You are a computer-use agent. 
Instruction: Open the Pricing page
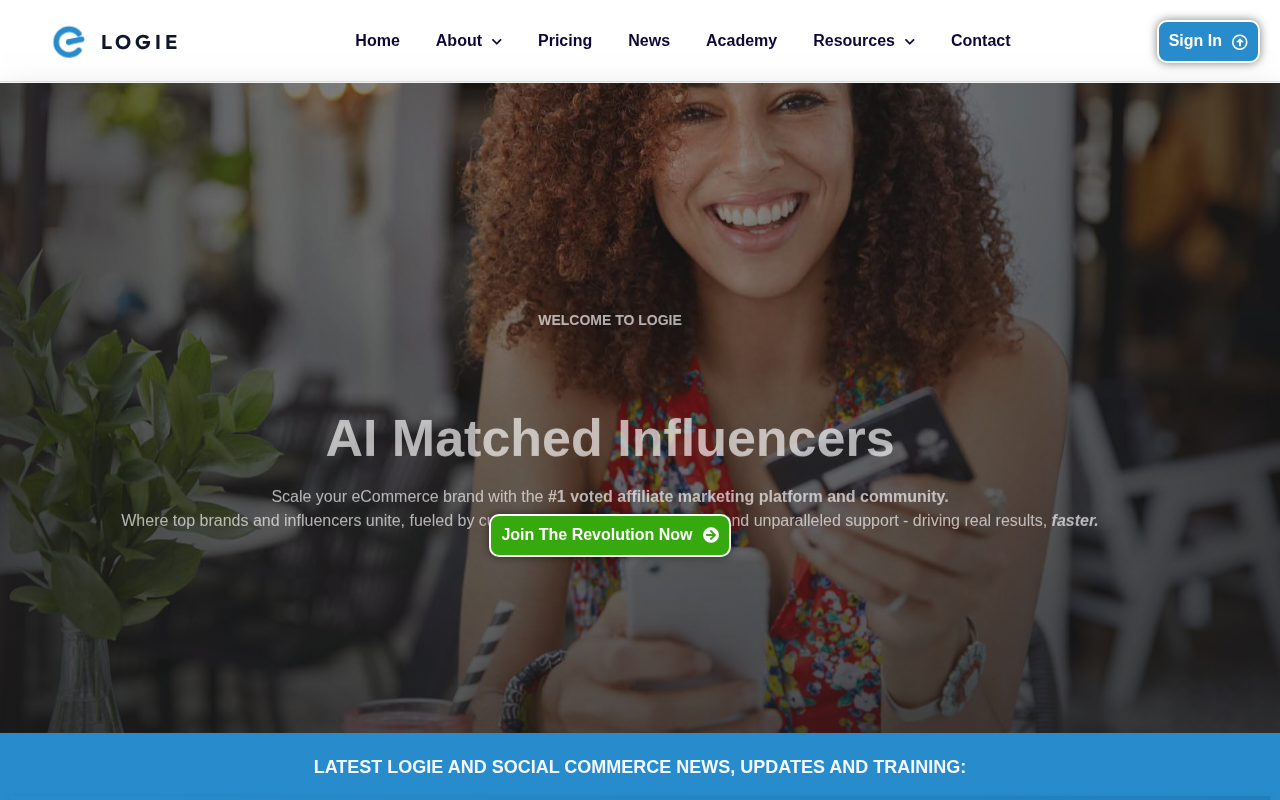pyautogui.click(x=565, y=41)
